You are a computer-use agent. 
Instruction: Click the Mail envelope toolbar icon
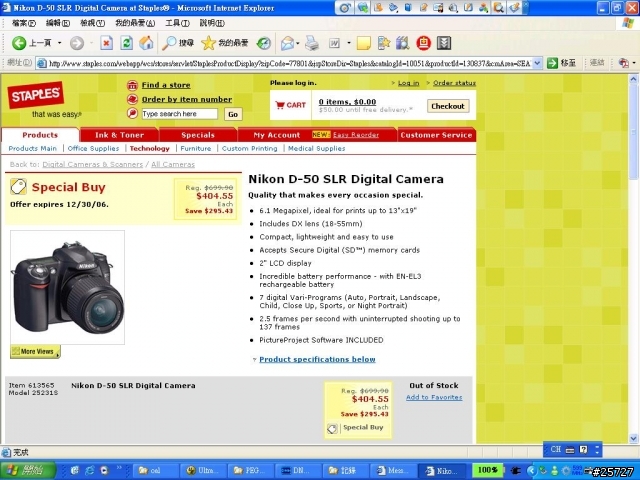(287, 43)
